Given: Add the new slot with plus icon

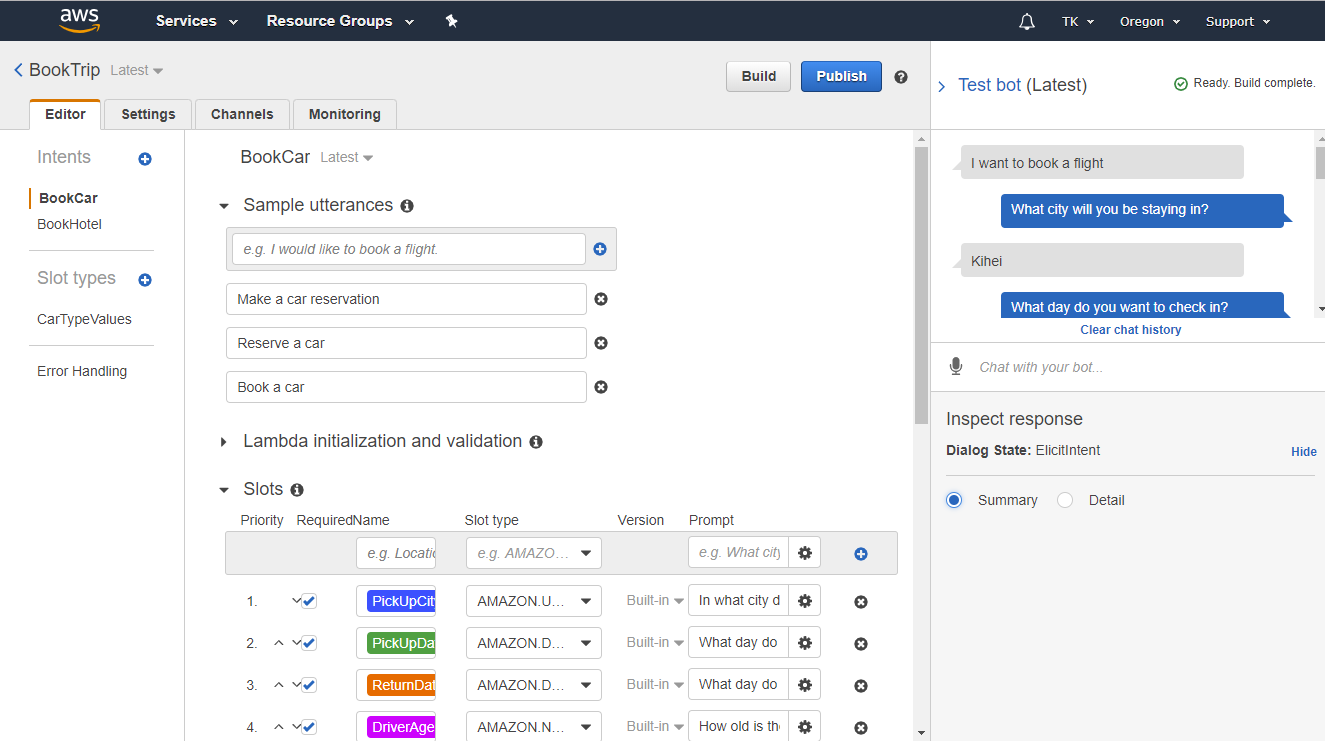Looking at the screenshot, I should coord(861,554).
